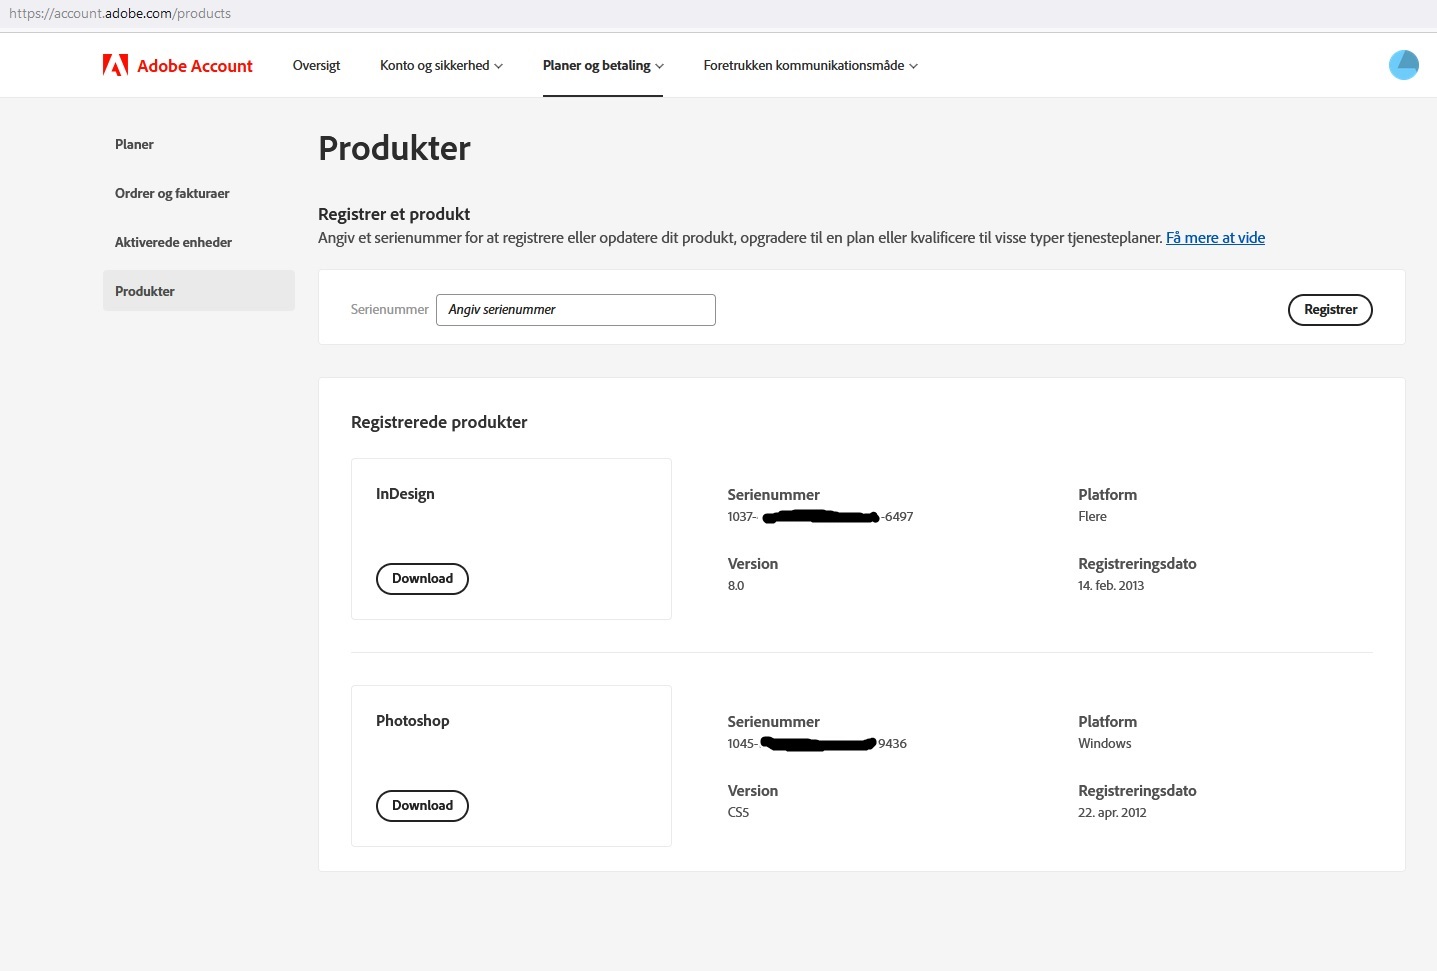Open the Planer sidebar item
This screenshot has height=971, width=1437.
click(134, 144)
